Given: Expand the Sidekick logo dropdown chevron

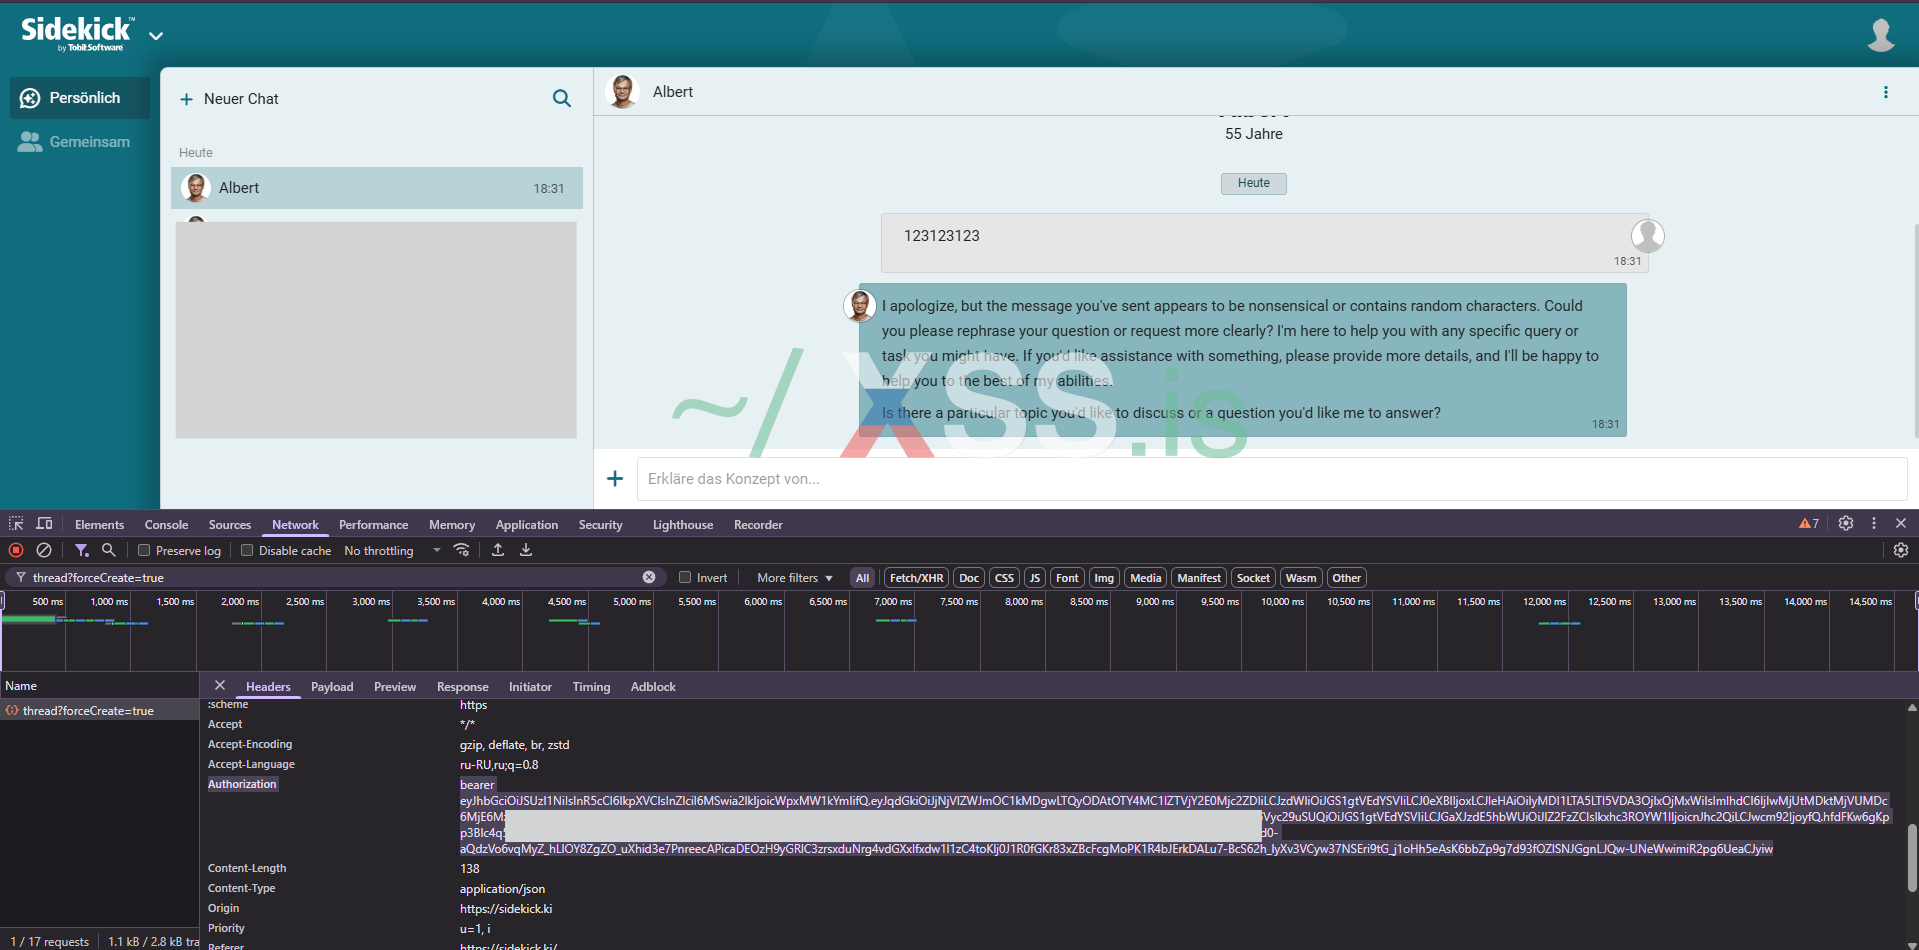Looking at the screenshot, I should pyautogui.click(x=156, y=36).
